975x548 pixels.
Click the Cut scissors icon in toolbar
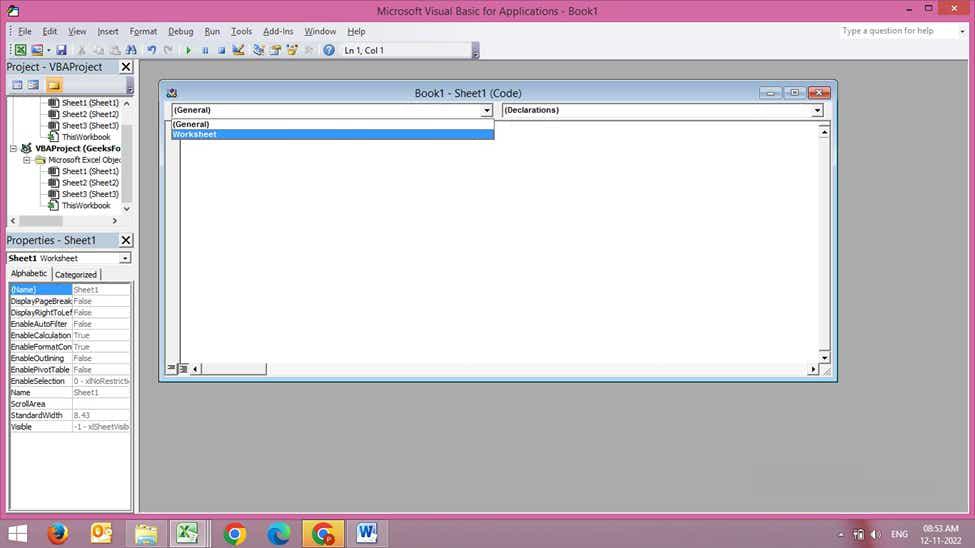(x=81, y=50)
